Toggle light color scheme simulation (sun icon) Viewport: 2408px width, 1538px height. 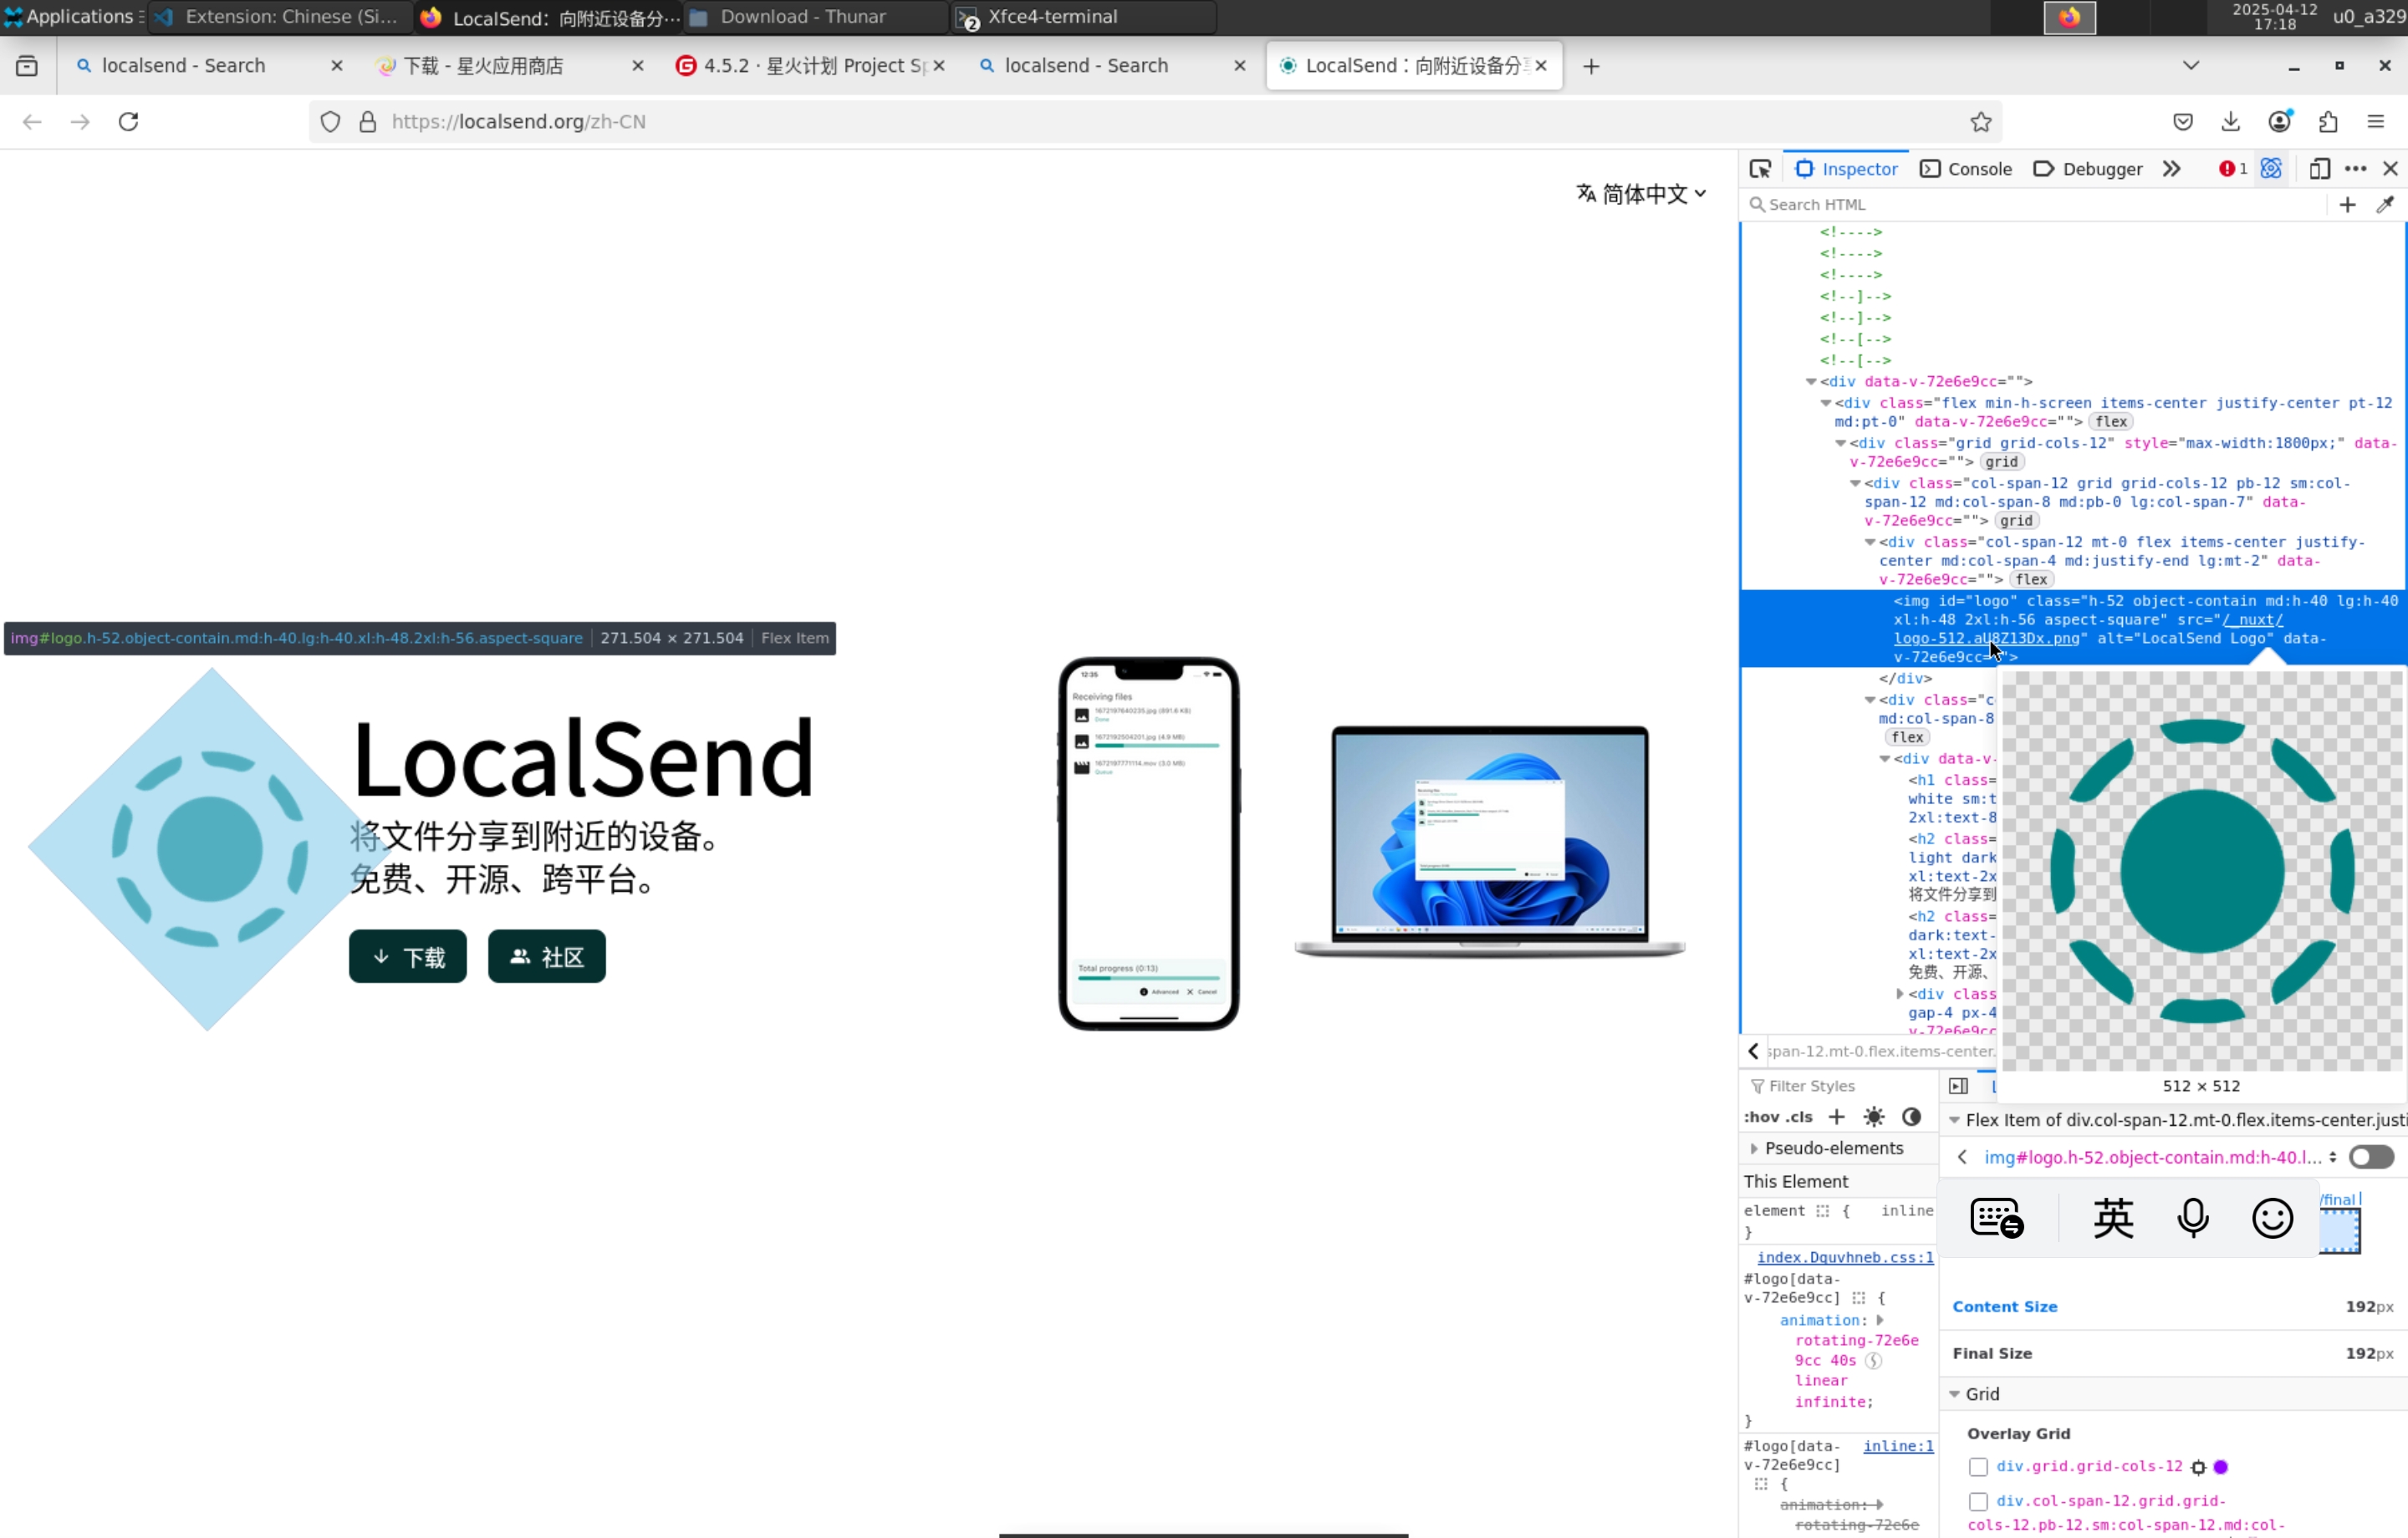1874,1117
